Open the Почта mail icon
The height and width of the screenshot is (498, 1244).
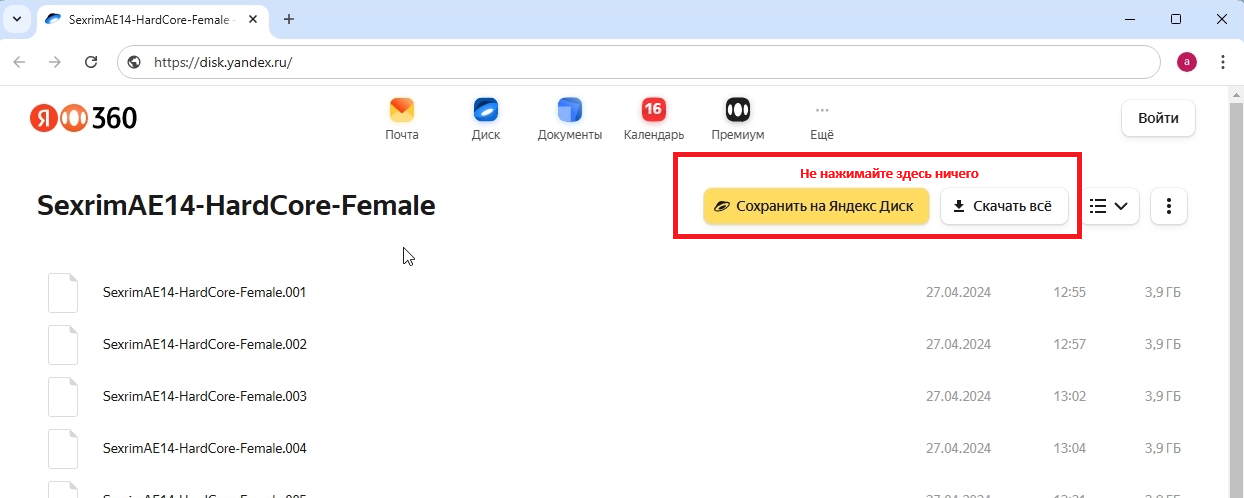click(402, 111)
